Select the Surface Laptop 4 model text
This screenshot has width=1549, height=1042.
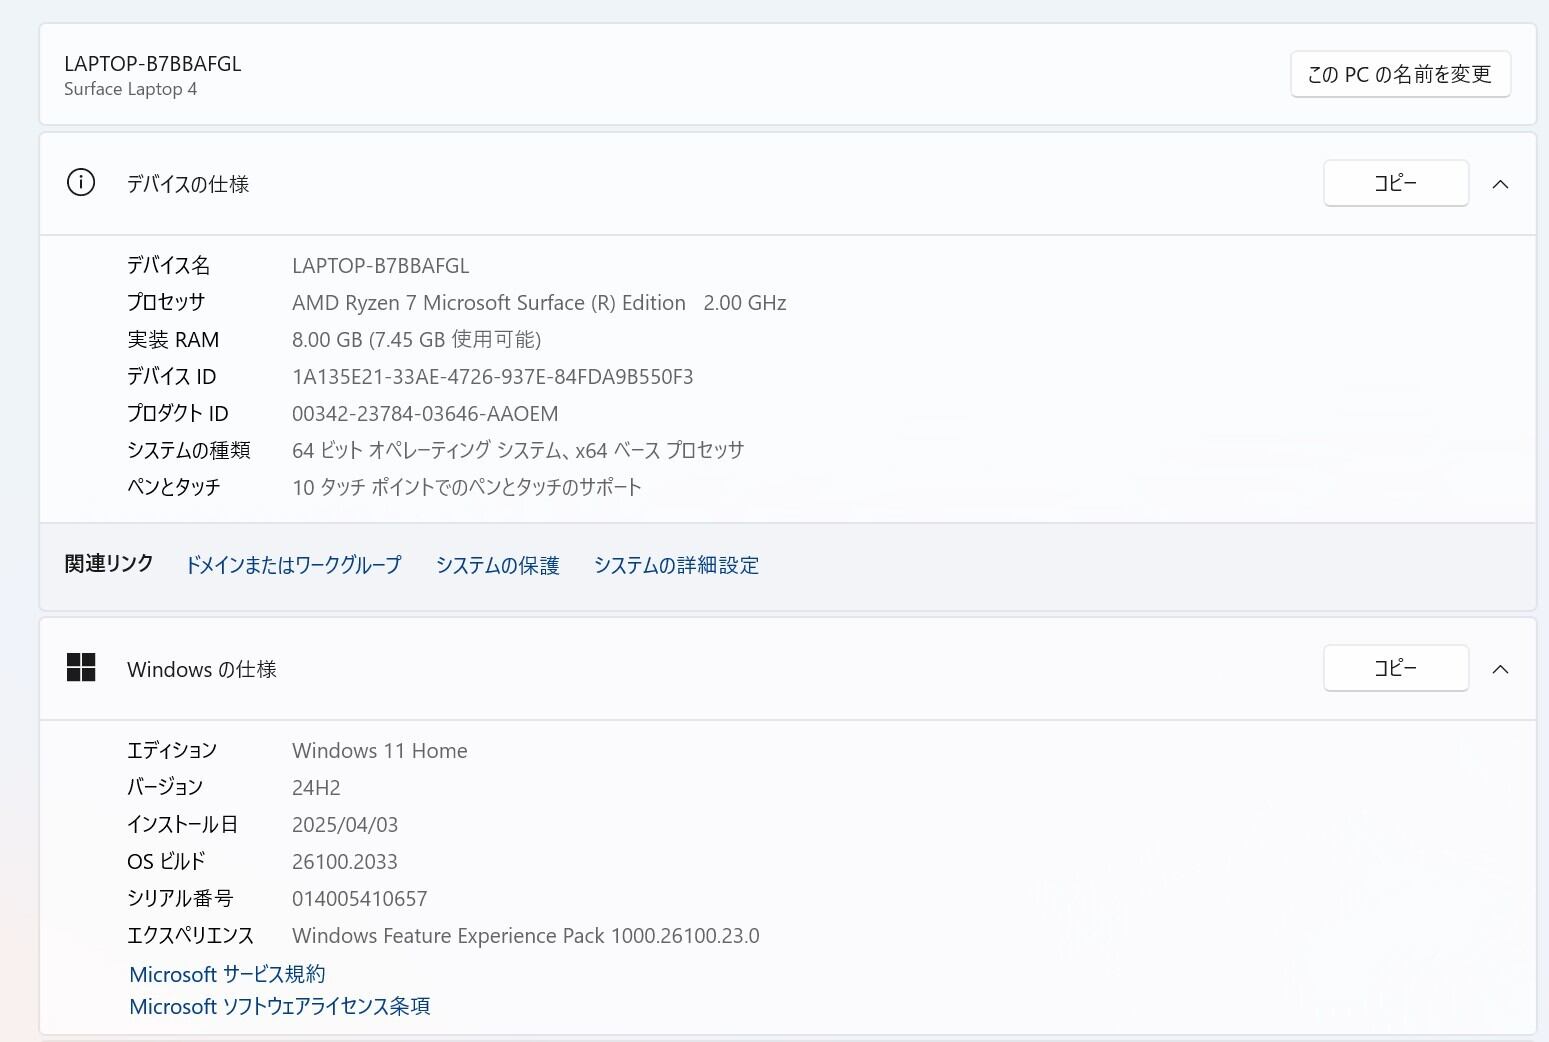(131, 89)
